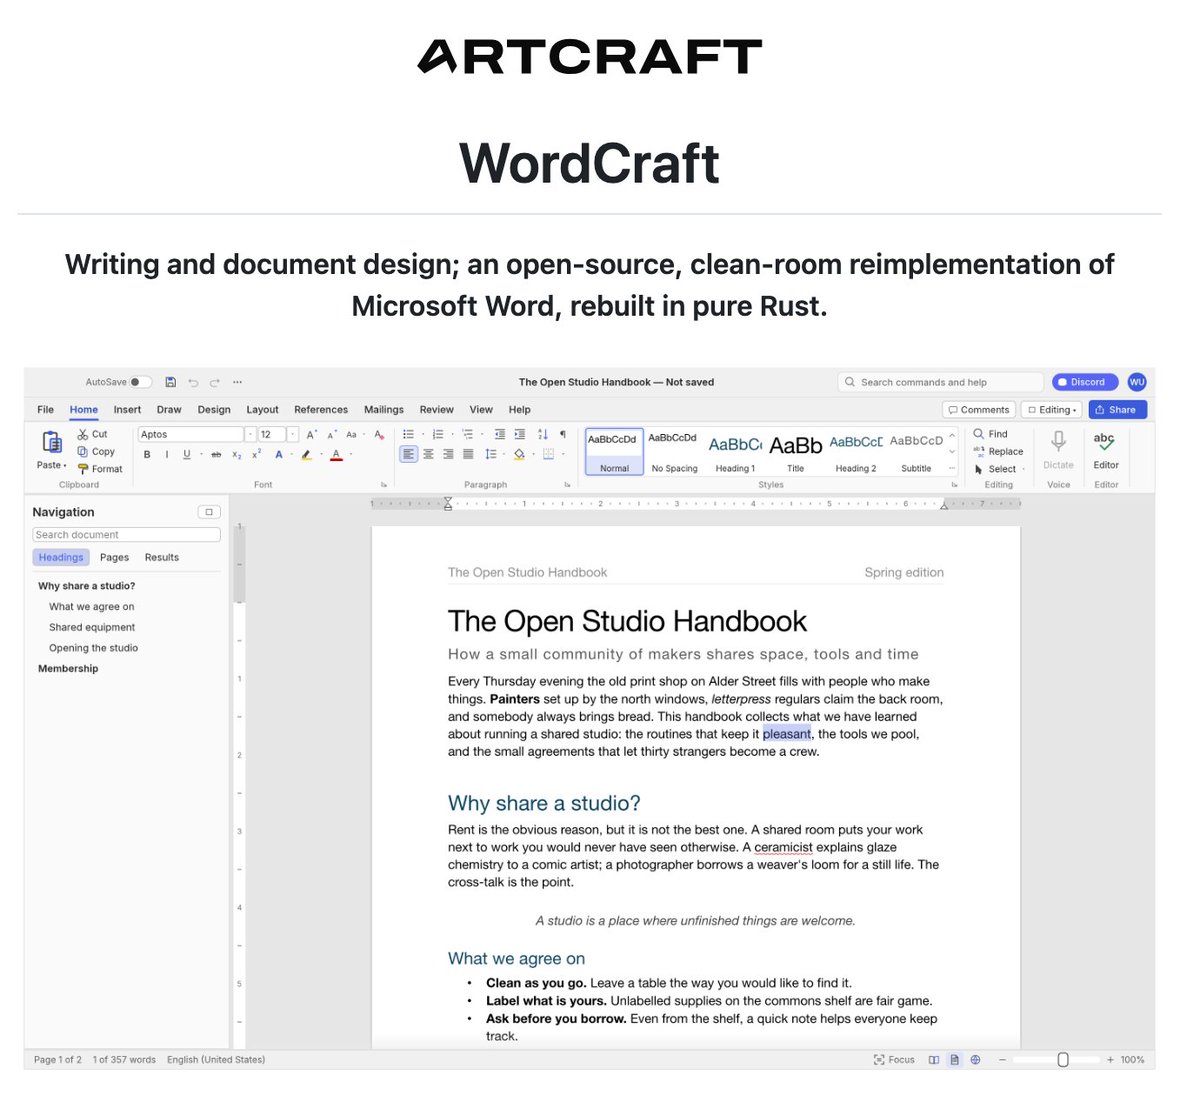Image resolution: width=1200 pixels, height=1096 pixels.
Task: Open the Paragraph dialog launcher
Action: click(567, 485)
